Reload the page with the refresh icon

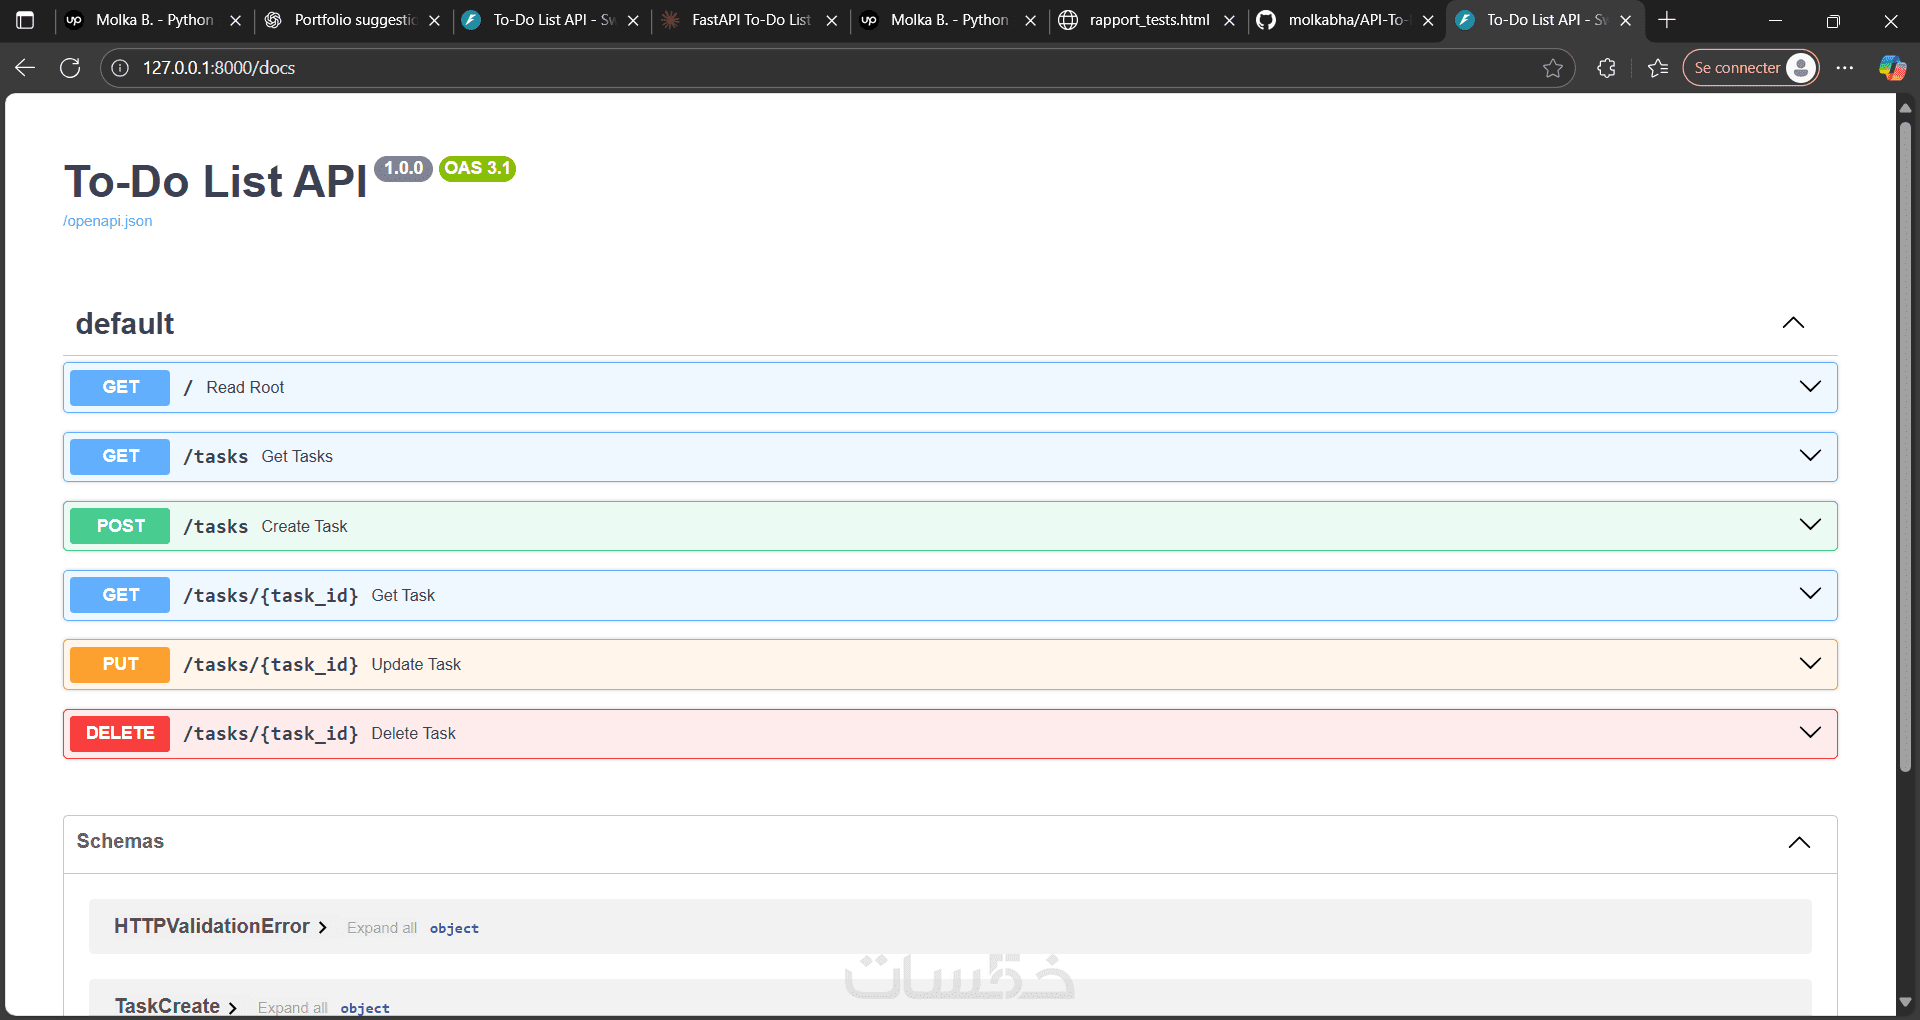pyautogui.click(x=70, y=68)
